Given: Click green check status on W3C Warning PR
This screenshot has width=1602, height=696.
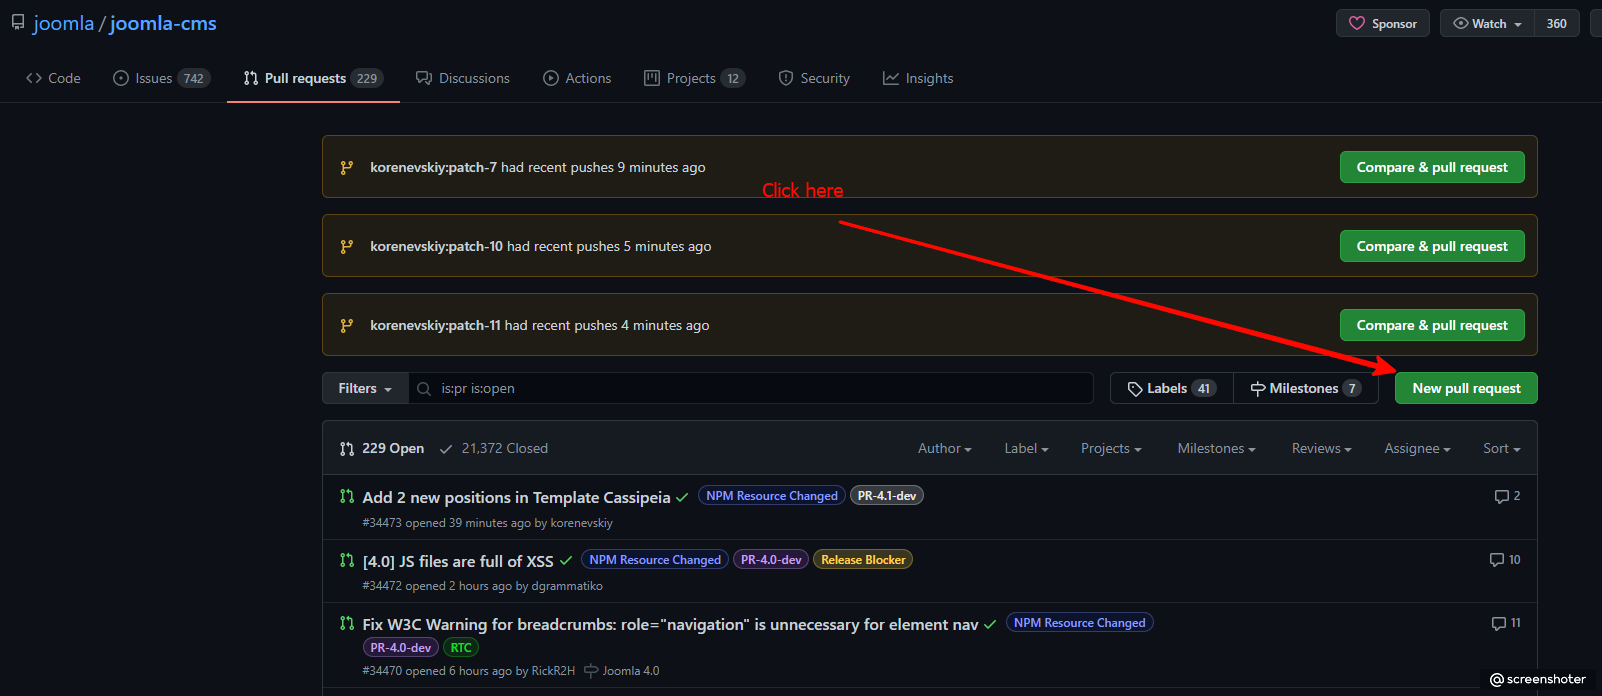Looking at the screenshot, I should [990, 624].
